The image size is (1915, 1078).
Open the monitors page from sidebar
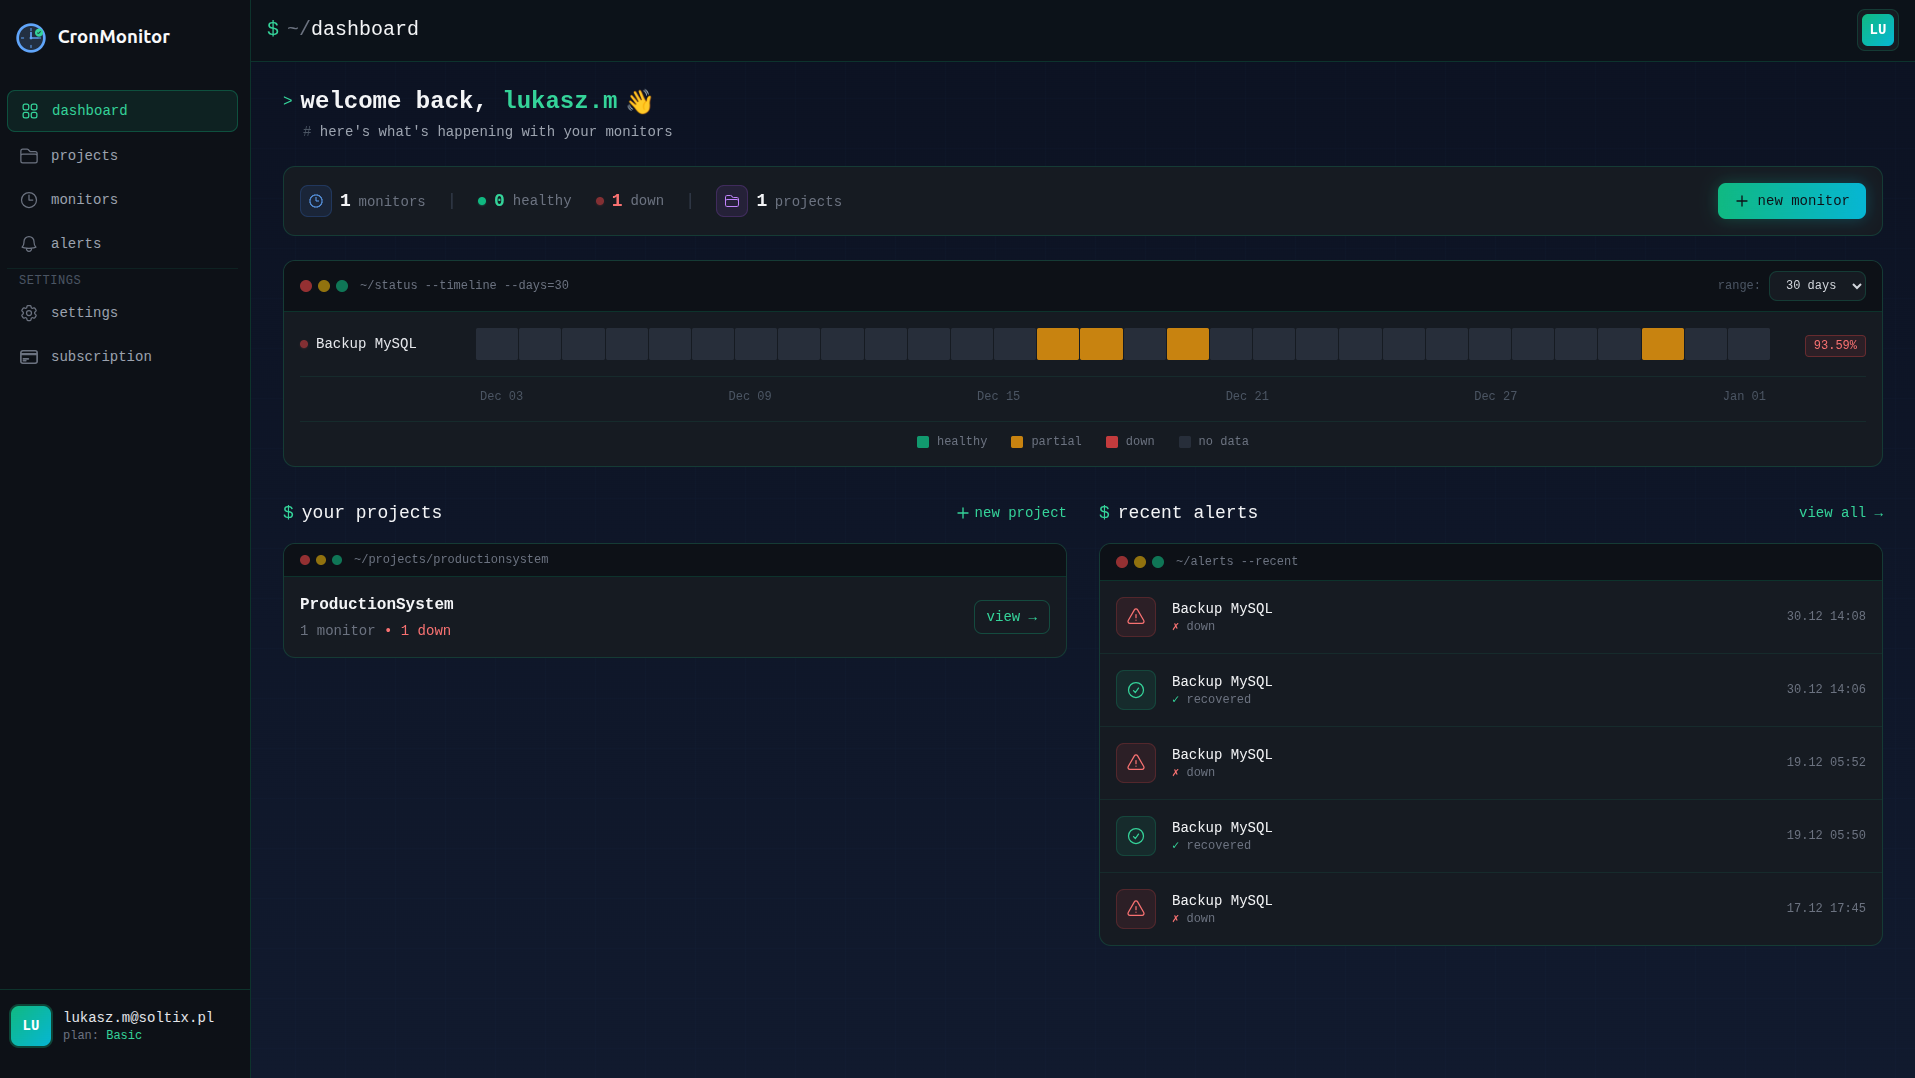tap(83, 199)
